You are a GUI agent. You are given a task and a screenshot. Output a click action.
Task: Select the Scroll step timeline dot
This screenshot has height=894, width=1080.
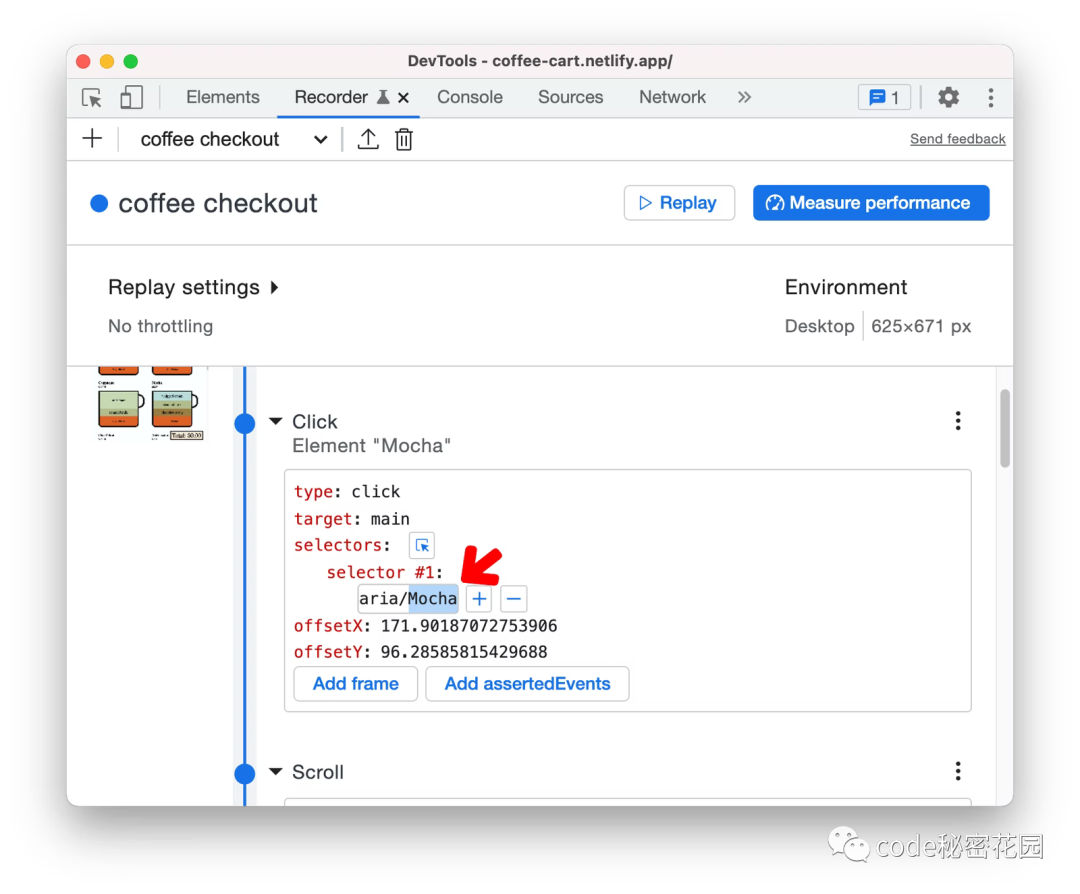pos(245,773)
